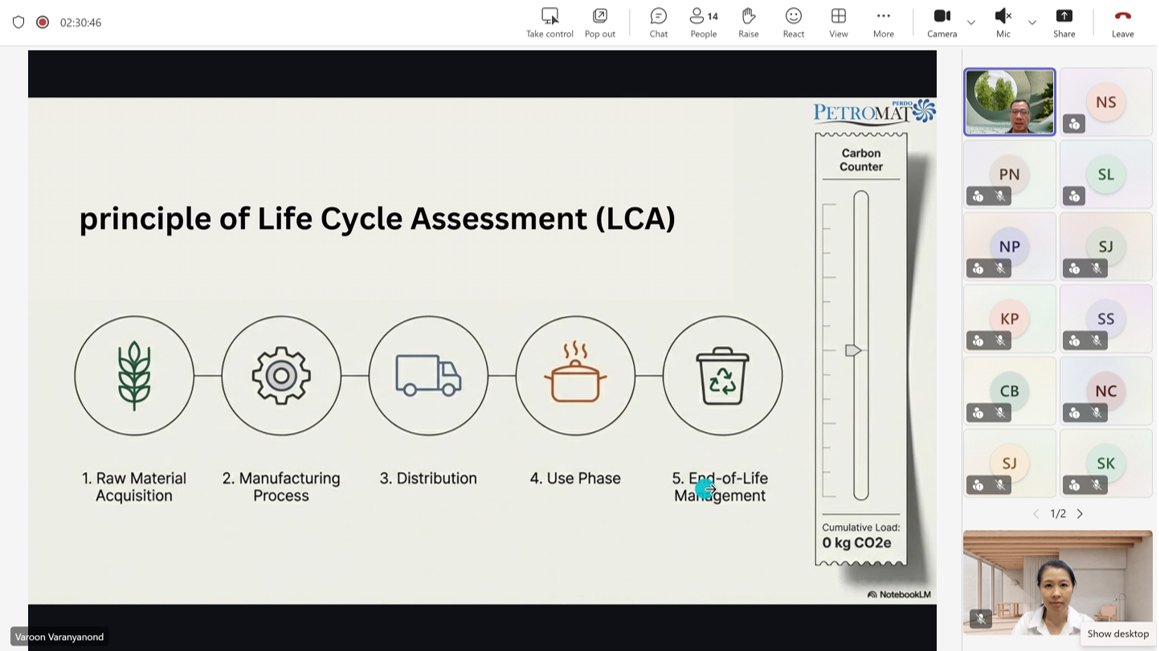Expand camera options dropdown arrow
This screenshot has width=1159, height=651.
(x=971, y=22)
